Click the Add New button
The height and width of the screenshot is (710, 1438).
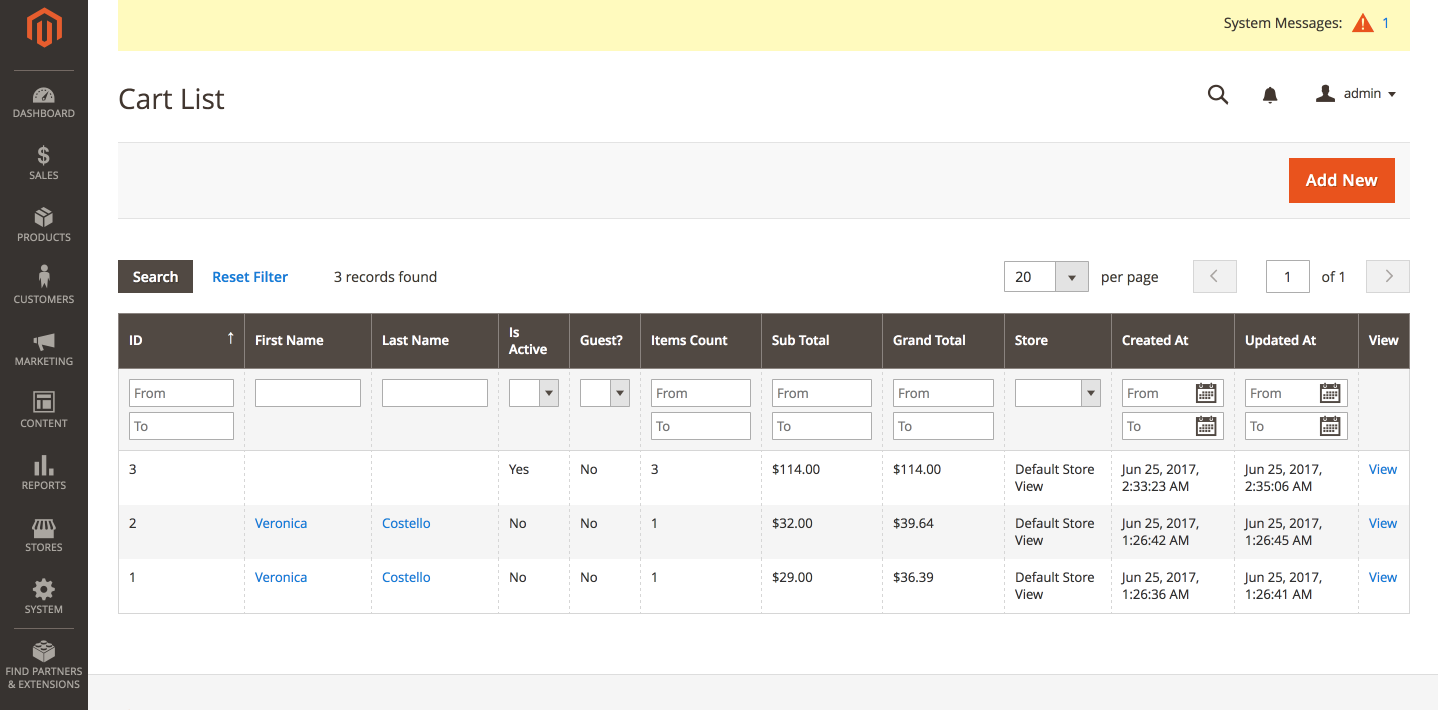coord(1341,180)
